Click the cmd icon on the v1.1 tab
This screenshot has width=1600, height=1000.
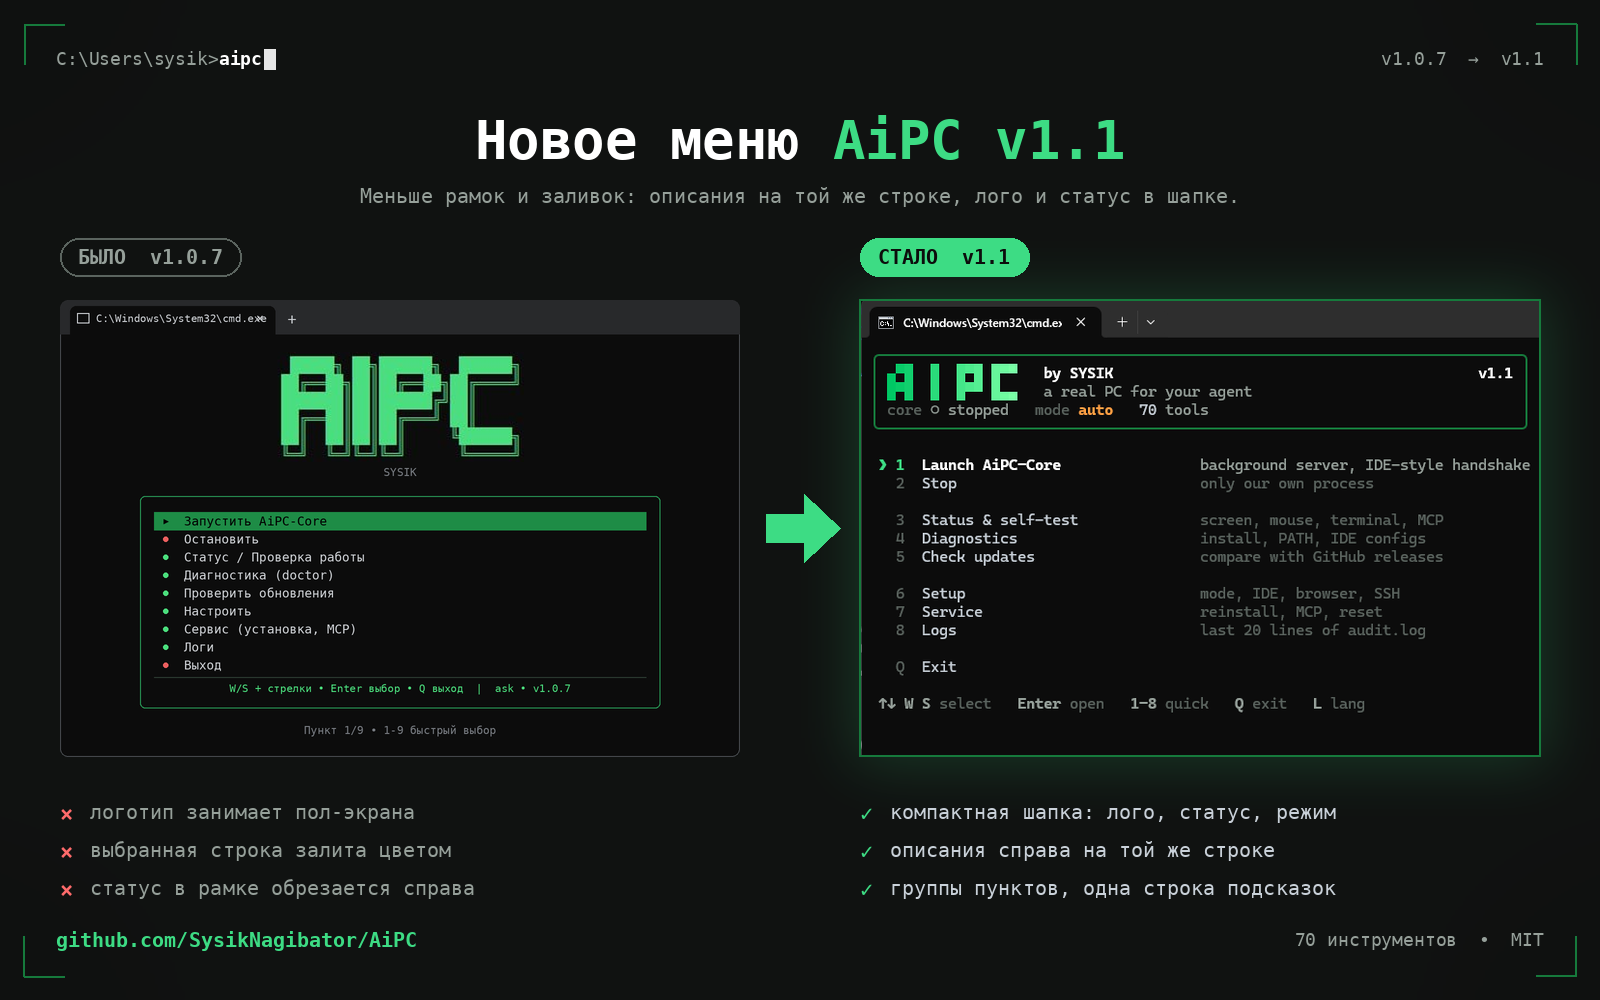[x=886, y=322]
